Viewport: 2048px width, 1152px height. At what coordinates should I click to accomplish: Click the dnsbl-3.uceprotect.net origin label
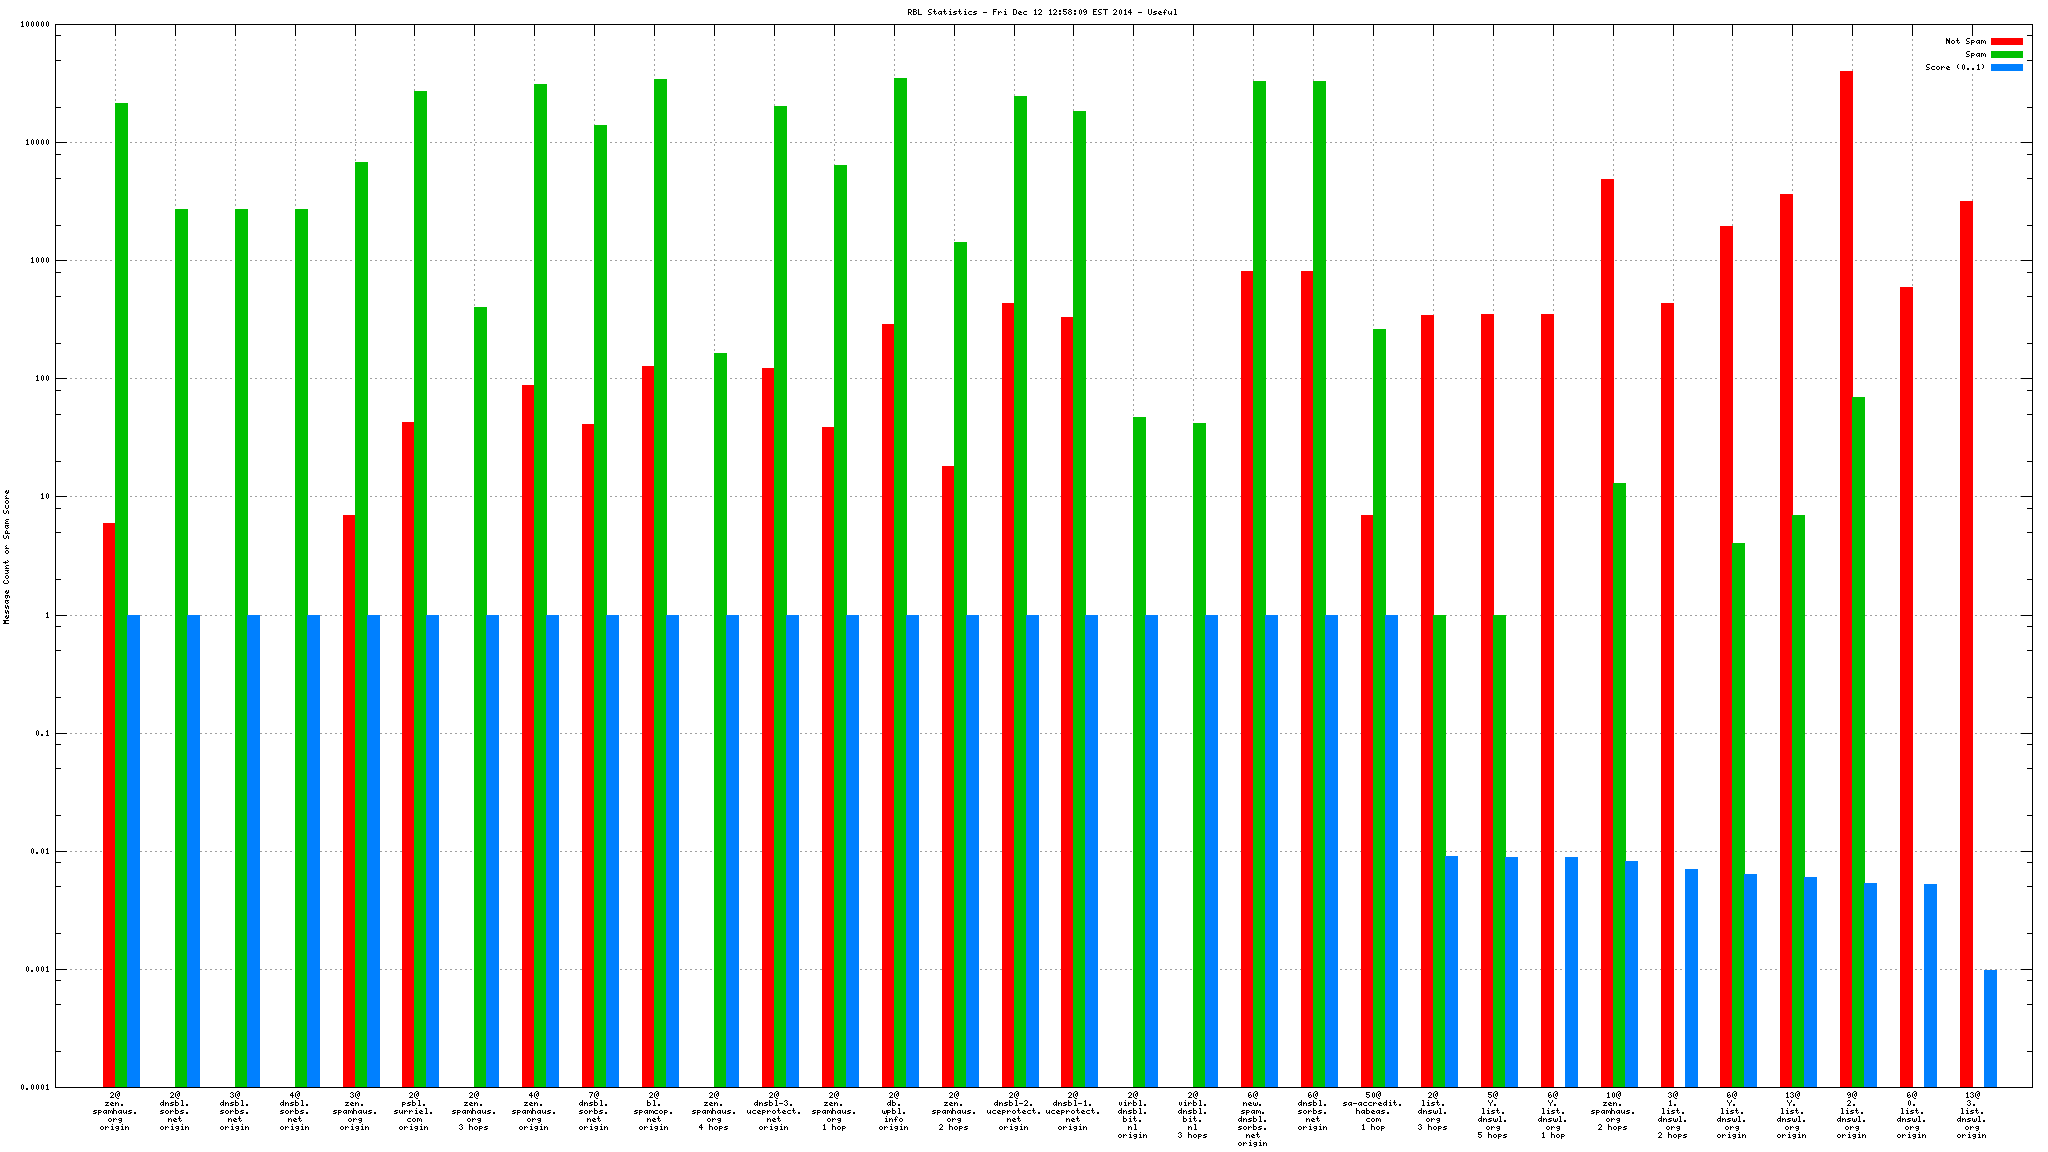(773, 1111)
